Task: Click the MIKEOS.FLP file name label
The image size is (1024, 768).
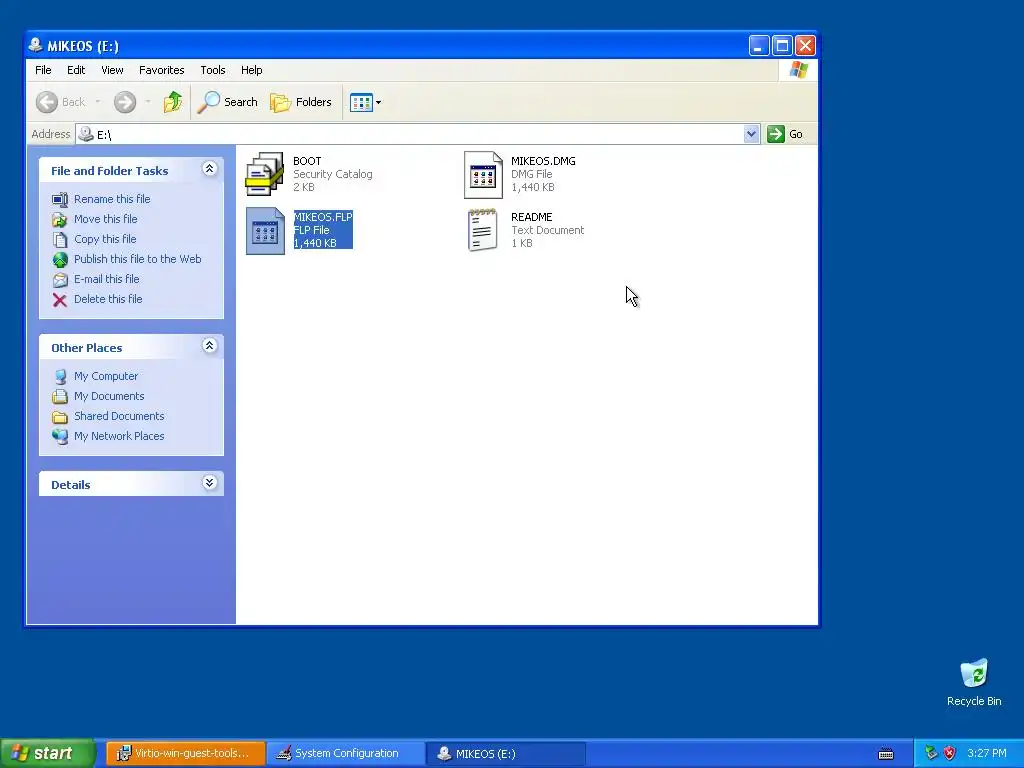Action: pyautogui.click(x=323, y=217)
